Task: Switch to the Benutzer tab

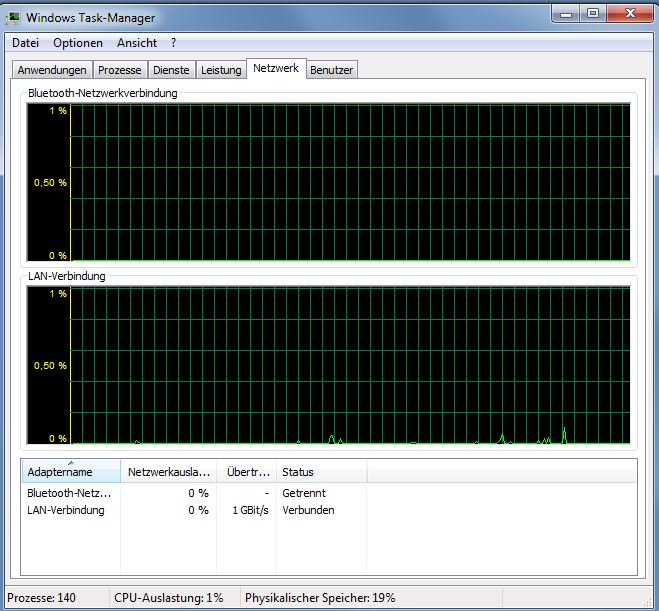Action: click(332, 70)
